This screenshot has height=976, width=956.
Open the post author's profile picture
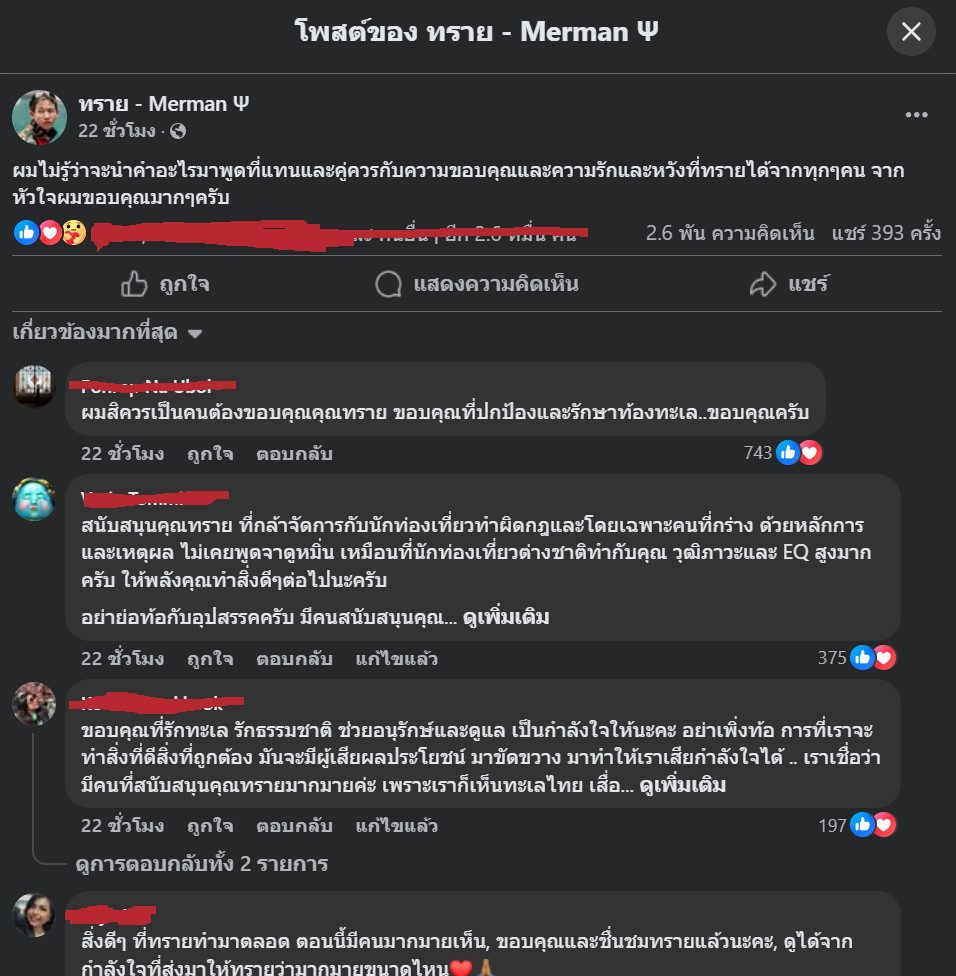point(39,117)
